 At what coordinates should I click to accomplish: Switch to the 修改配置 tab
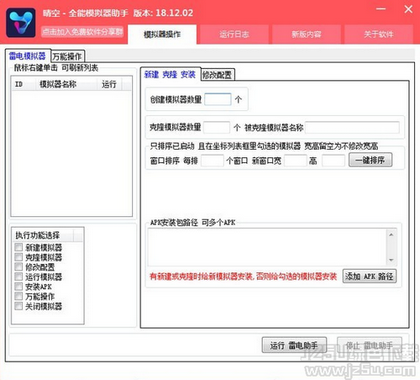pyautogui.click(x=217, y=75)
